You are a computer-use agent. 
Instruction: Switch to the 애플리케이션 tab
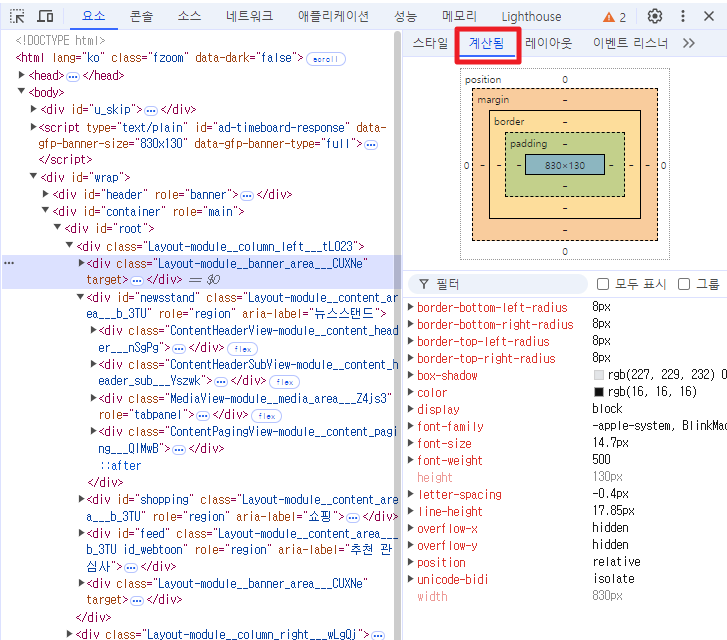pos(333,16)
